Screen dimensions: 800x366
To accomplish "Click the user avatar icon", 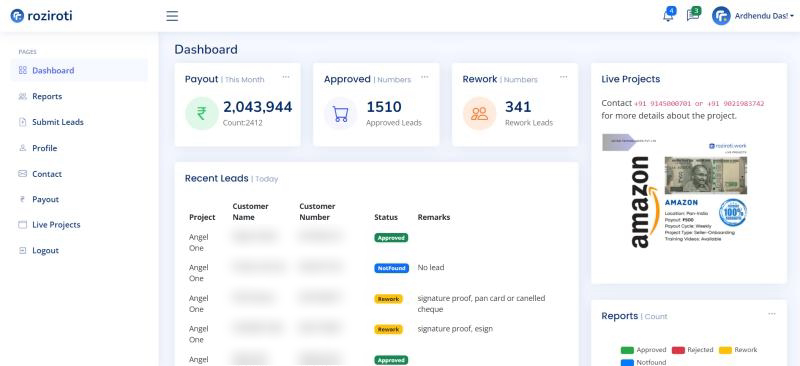I will coord(721,16).
